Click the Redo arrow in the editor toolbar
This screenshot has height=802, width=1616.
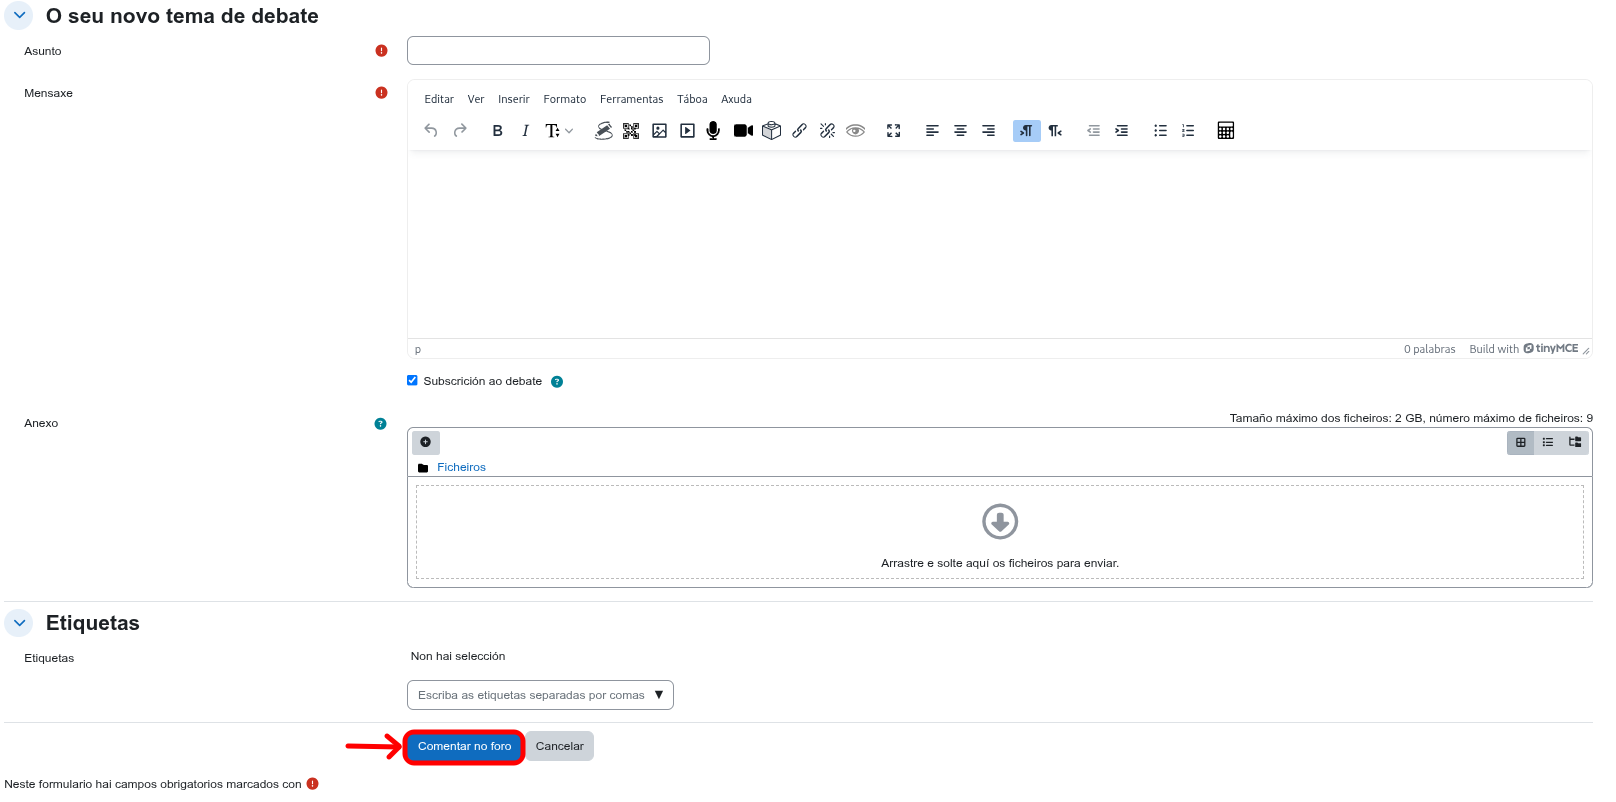(460, 131)
